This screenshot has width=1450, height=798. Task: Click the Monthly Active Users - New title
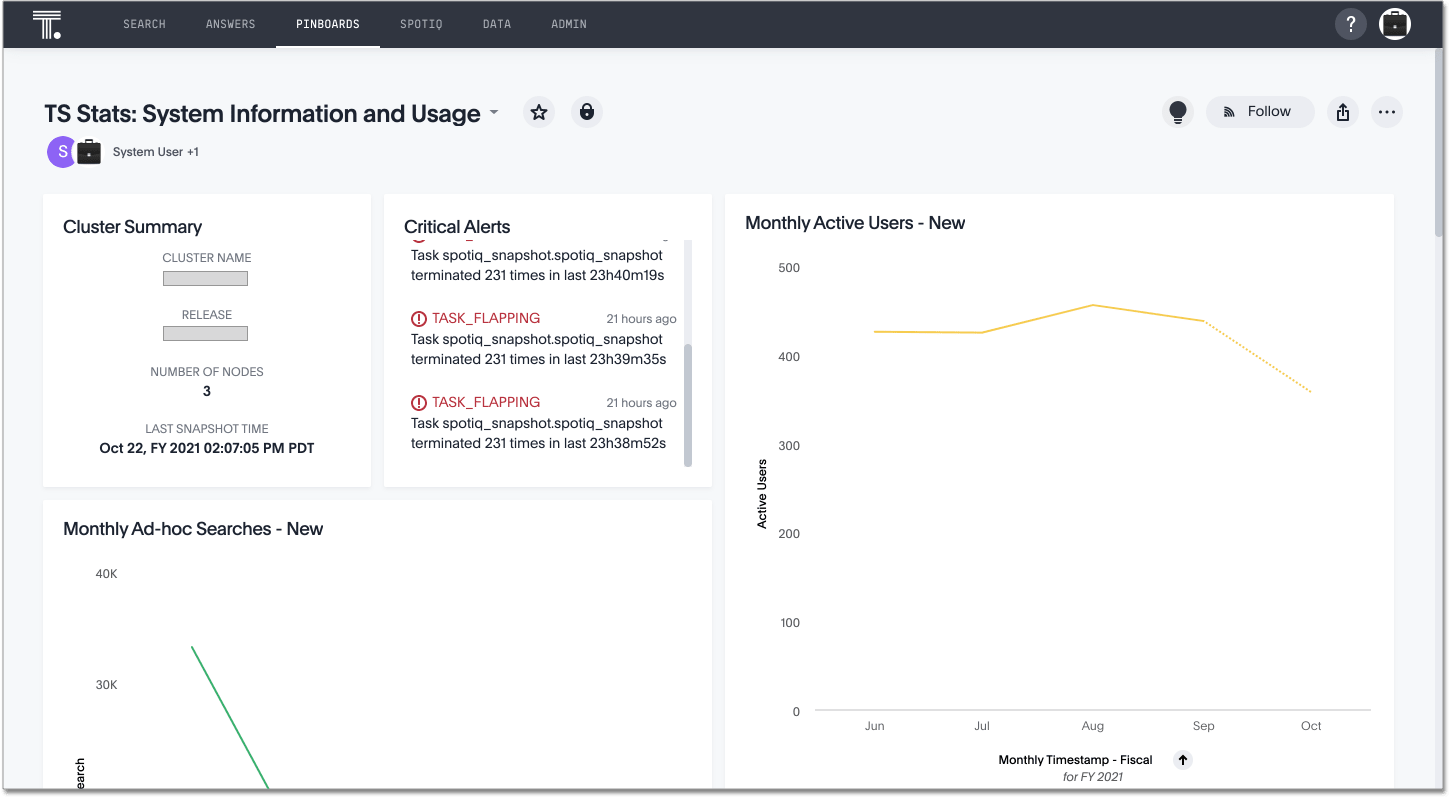pos(855,222)
